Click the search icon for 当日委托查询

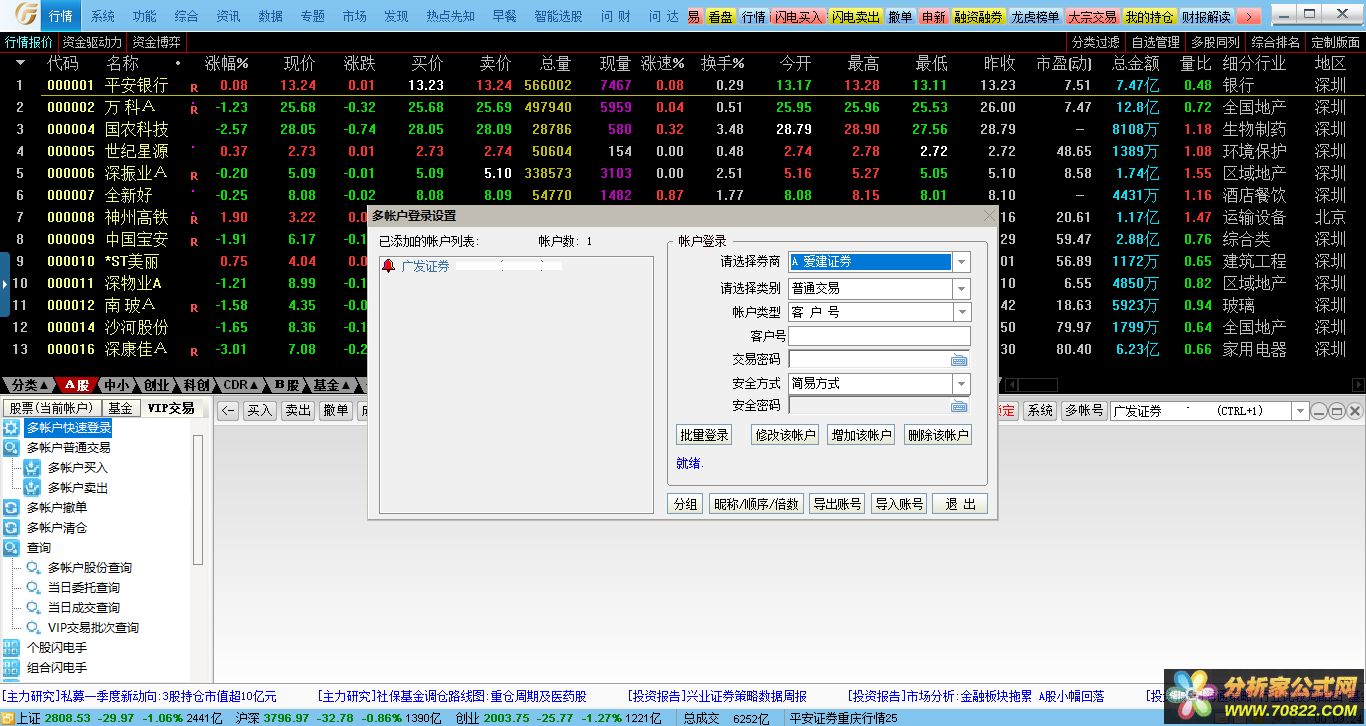pyautogui.click(x=33, y=588)
